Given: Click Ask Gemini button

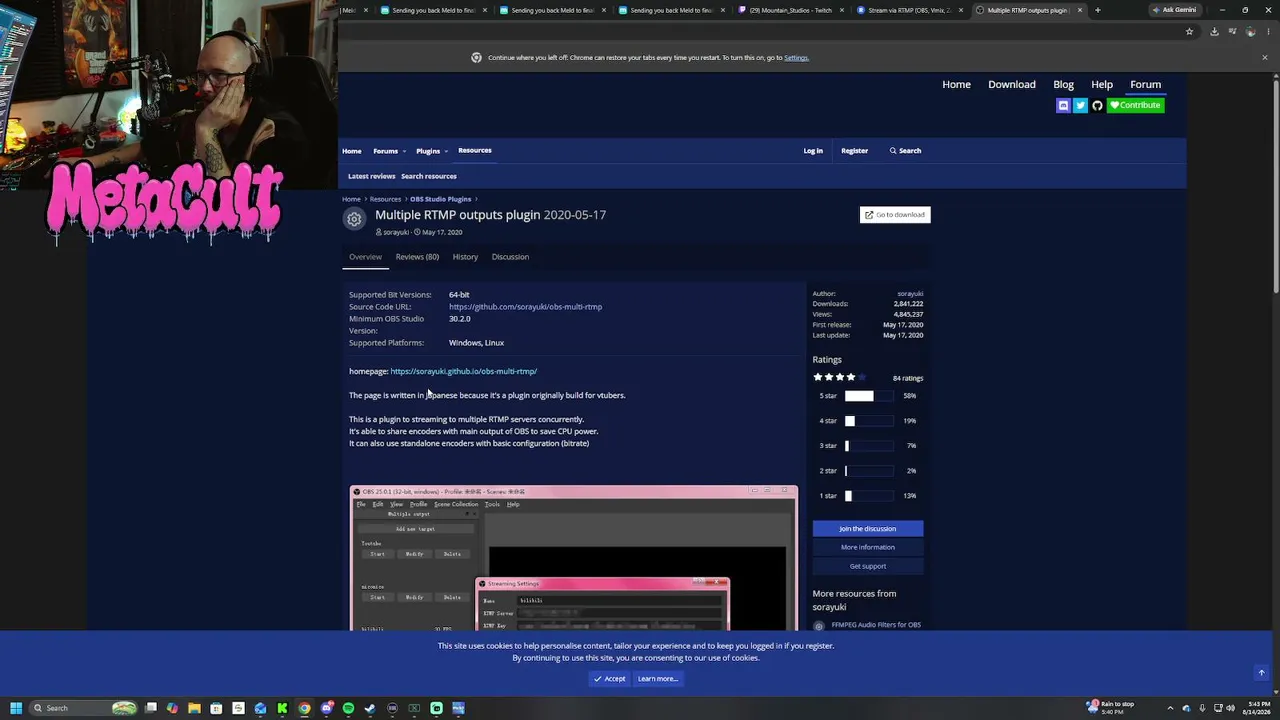Looking at the screenshot, I should [1174, 10].
